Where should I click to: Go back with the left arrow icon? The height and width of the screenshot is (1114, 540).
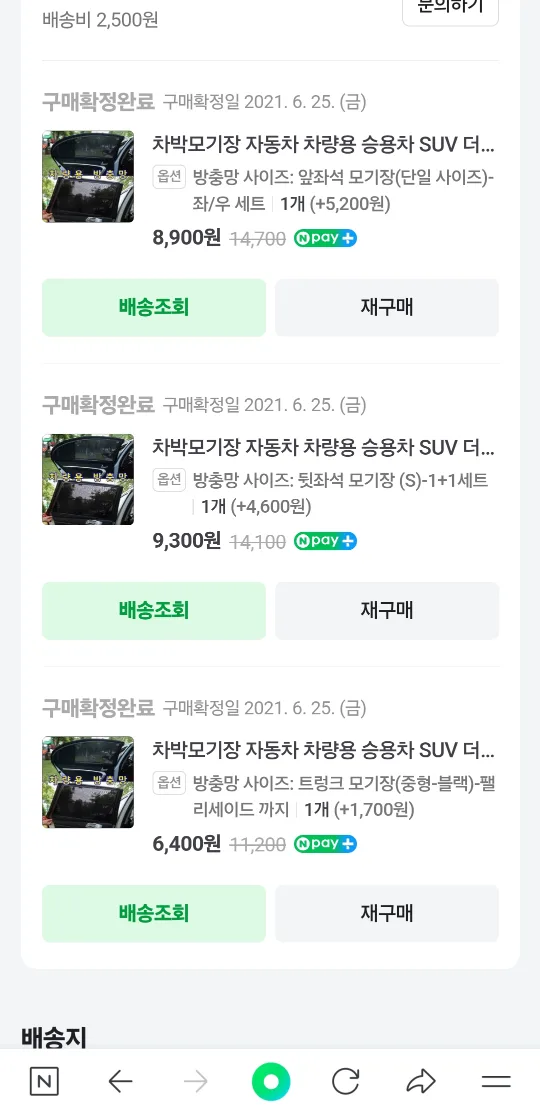click(120, 1082)
